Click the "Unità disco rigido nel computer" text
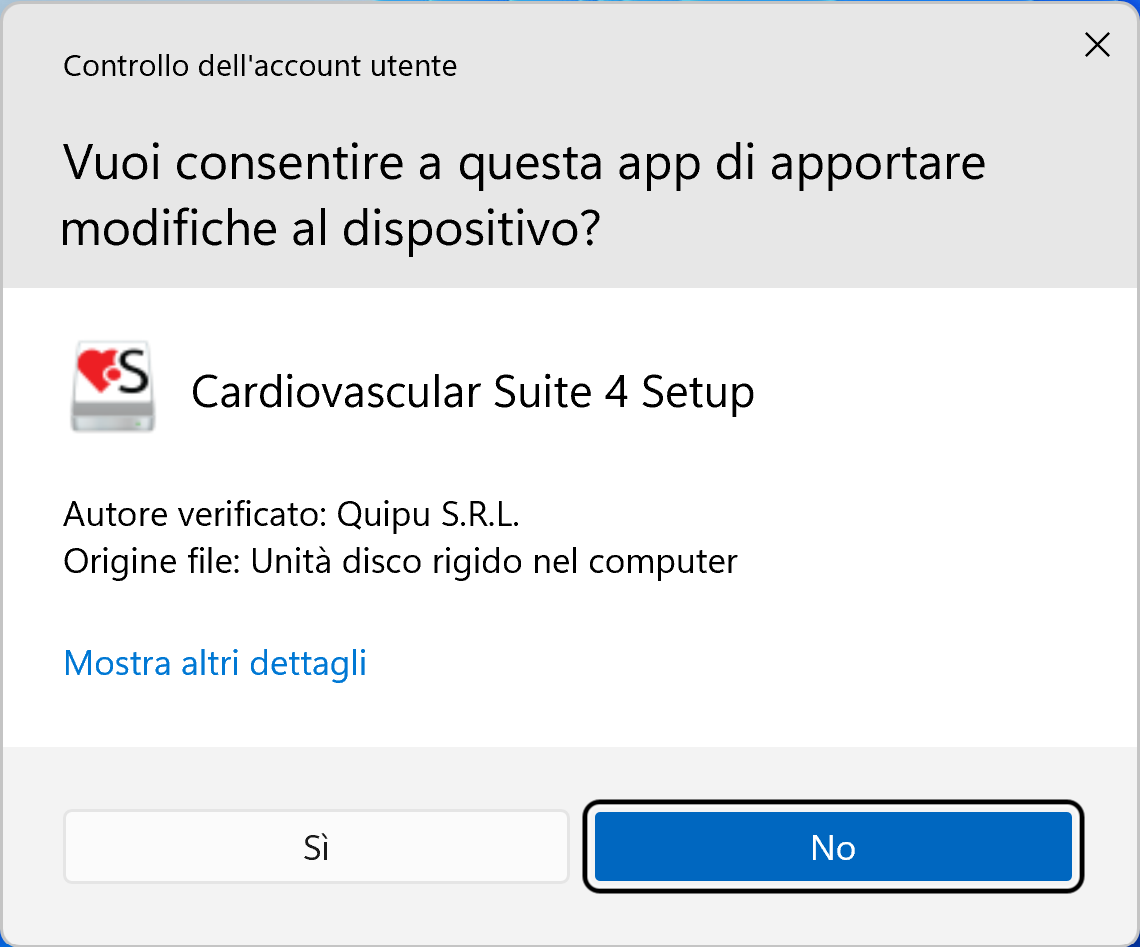The width and height of the screenshot is (1140, 947). pos(494,561)
